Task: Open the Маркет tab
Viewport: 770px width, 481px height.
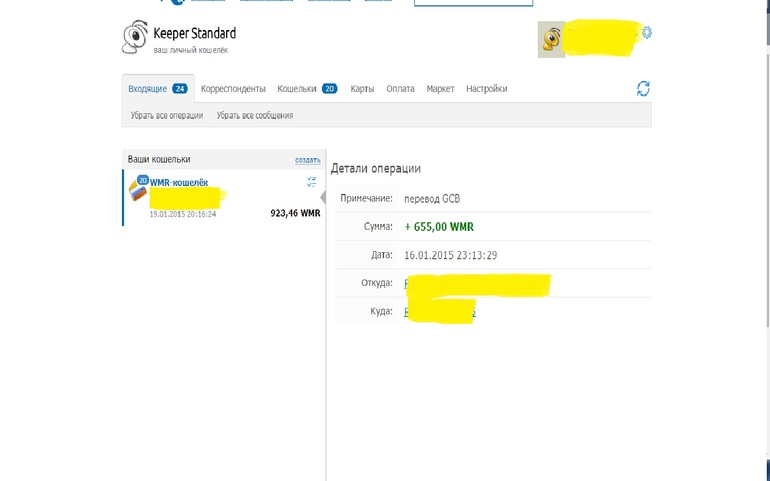Action: (440, 89)
